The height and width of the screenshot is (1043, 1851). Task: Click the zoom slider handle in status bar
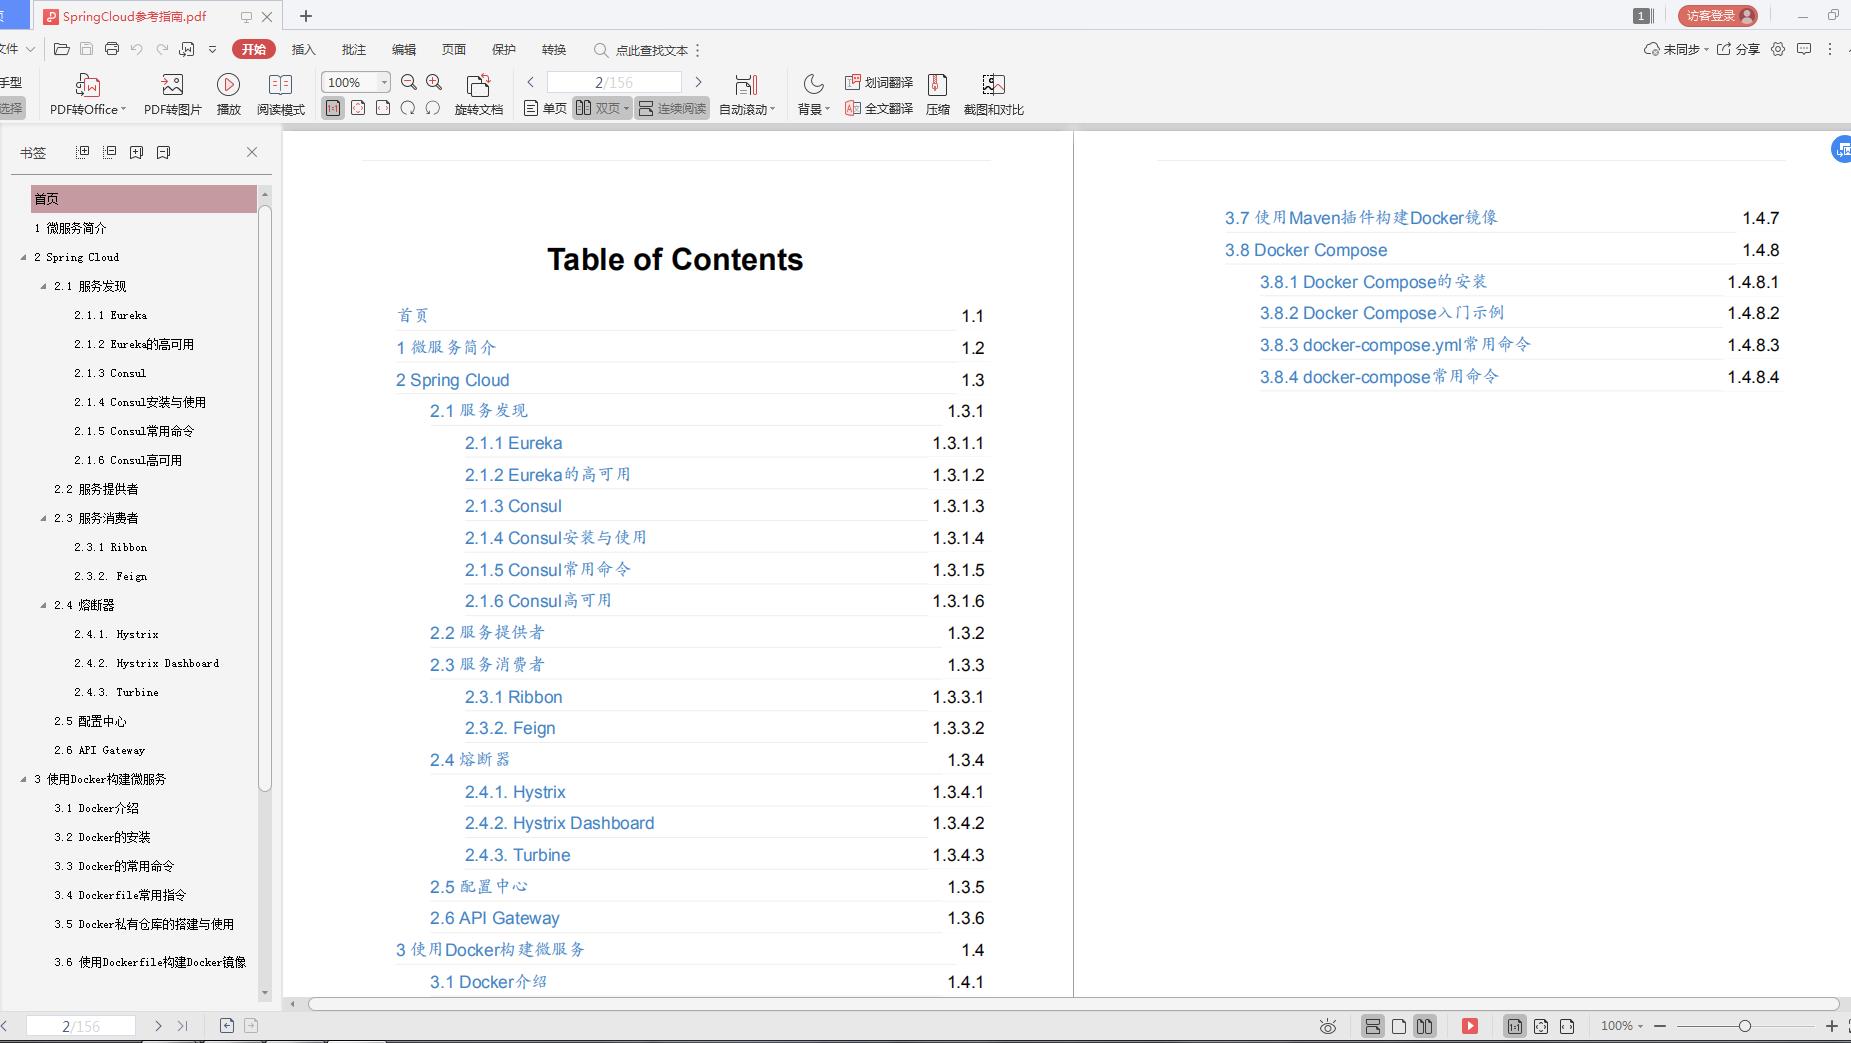[x=1745, y=1026]
